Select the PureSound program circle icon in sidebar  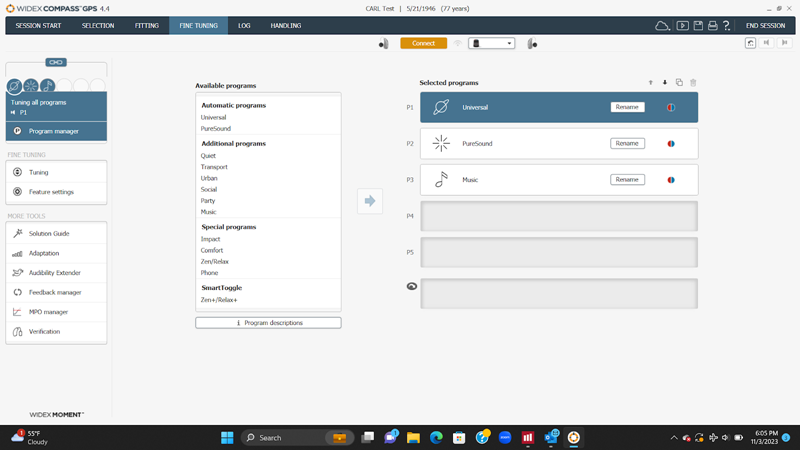(x=31, y=86)
